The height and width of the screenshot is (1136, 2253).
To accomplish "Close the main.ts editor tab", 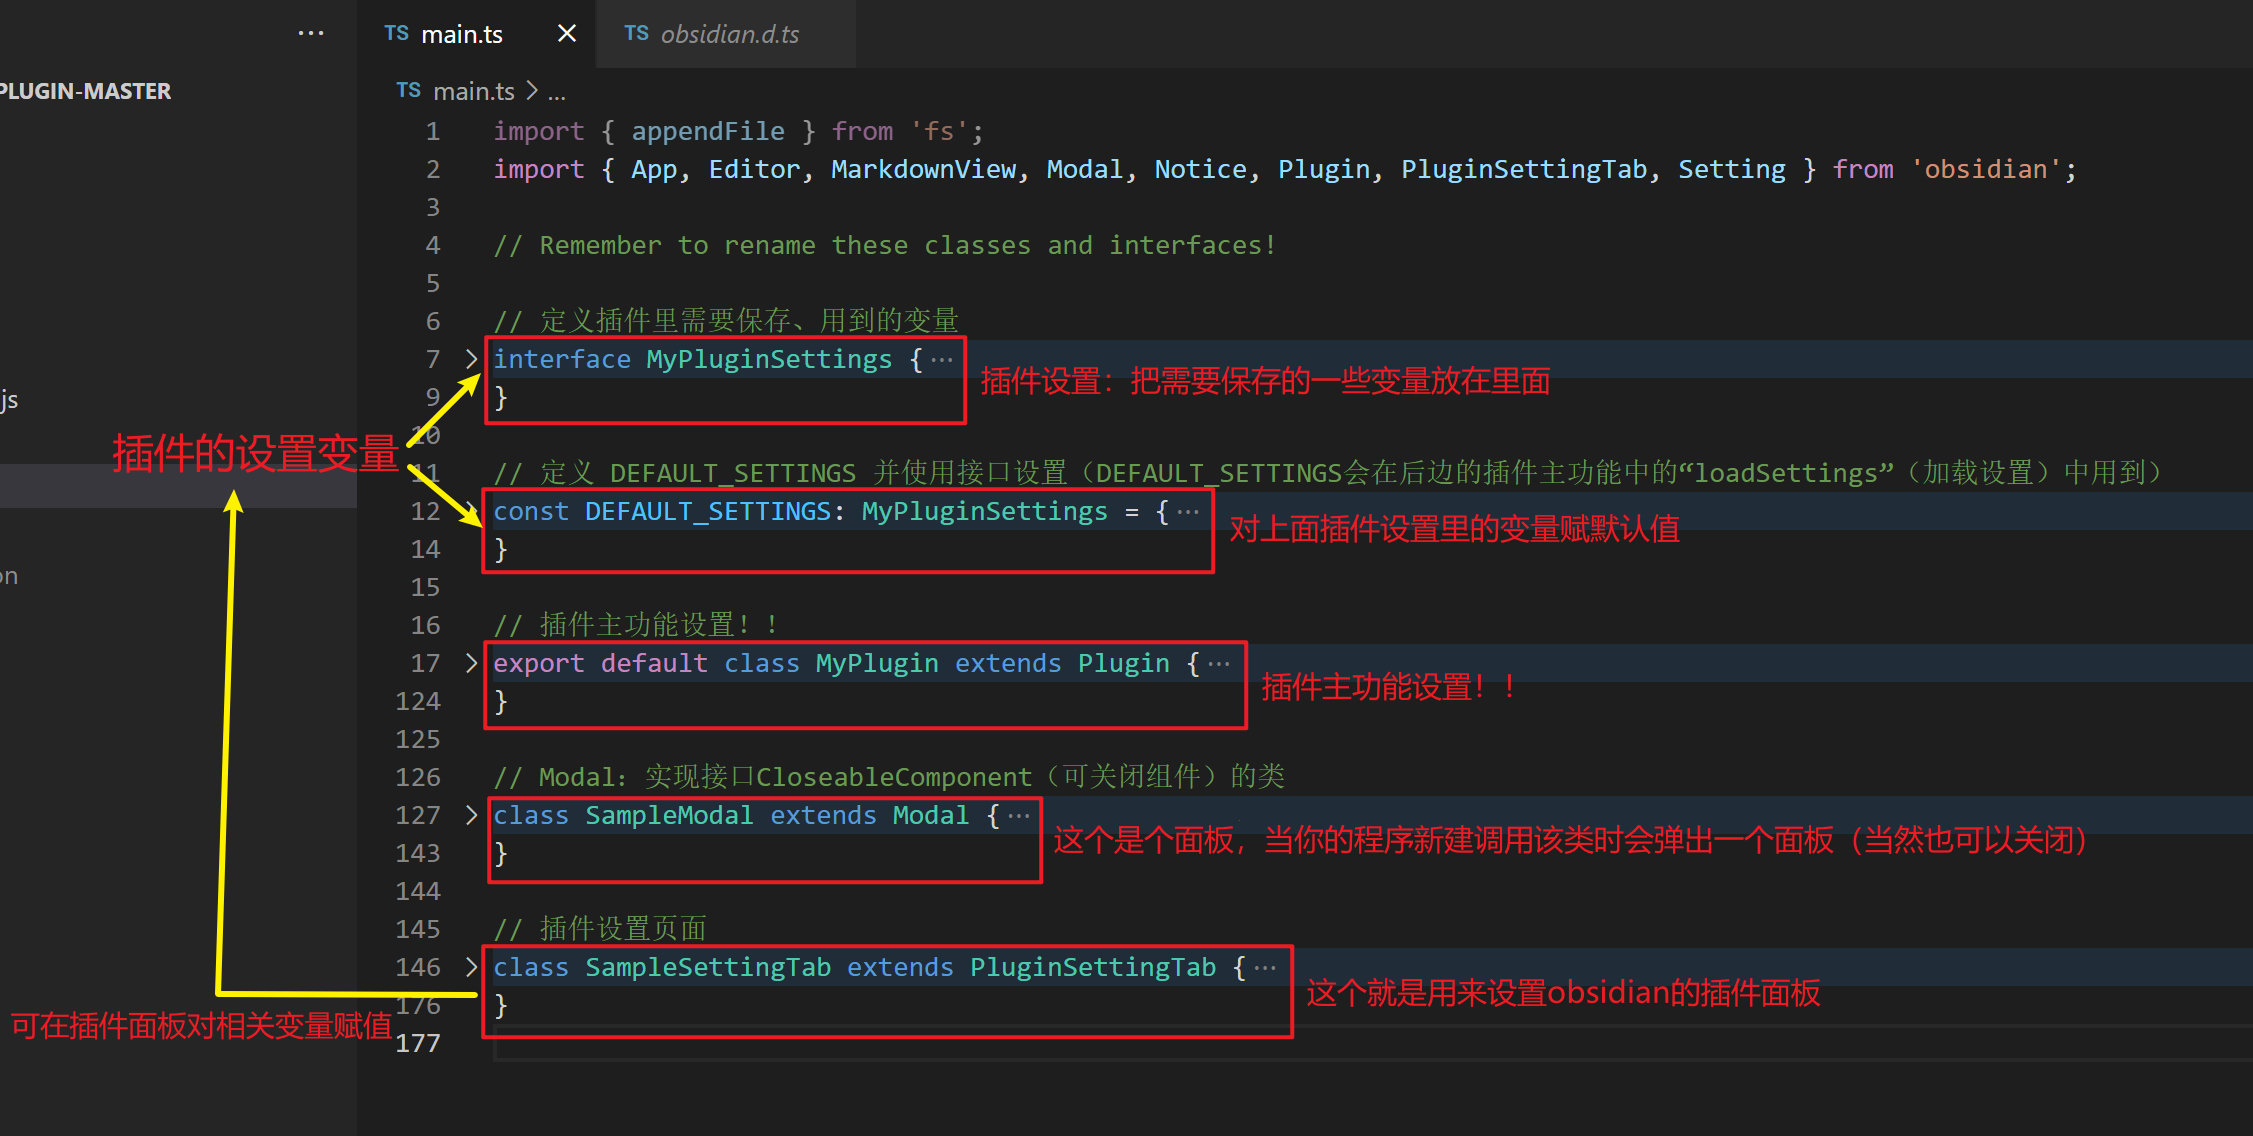I will click(566, 33).
